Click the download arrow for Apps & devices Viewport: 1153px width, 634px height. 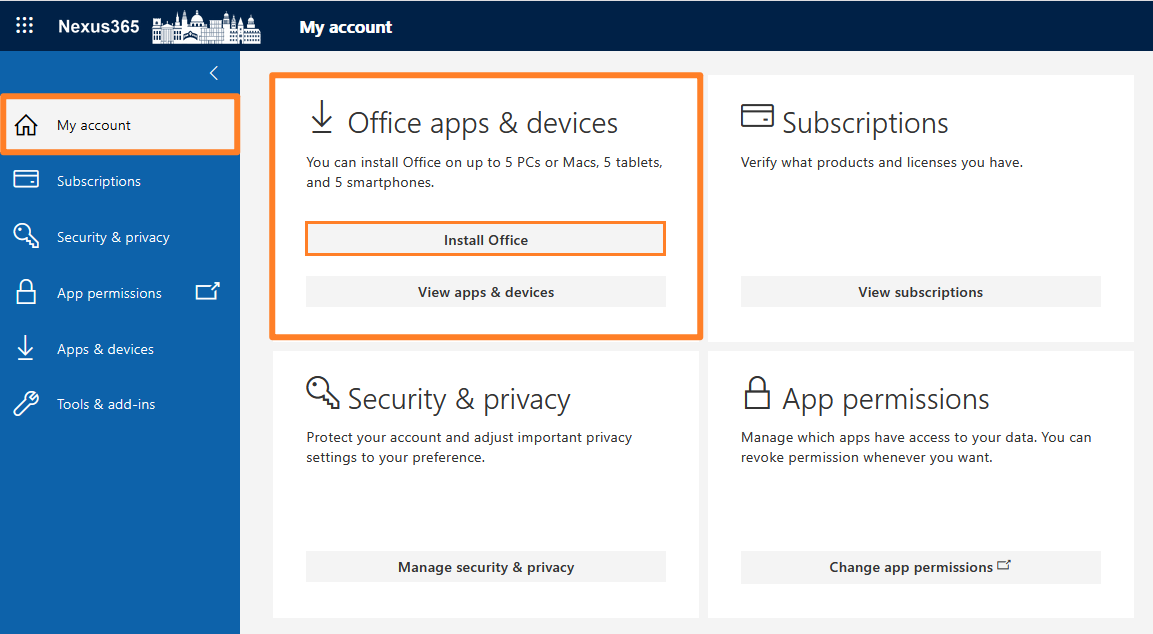pos(25,348)
